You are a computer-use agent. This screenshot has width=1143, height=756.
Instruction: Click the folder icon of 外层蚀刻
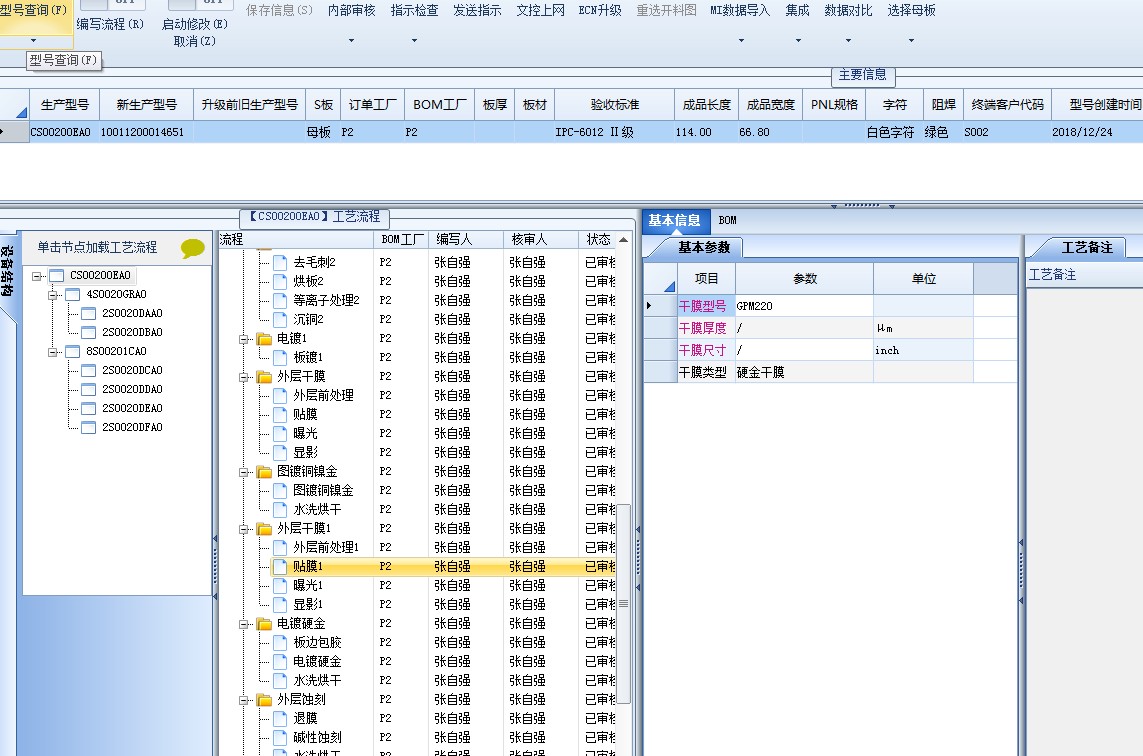click(265, 699)
